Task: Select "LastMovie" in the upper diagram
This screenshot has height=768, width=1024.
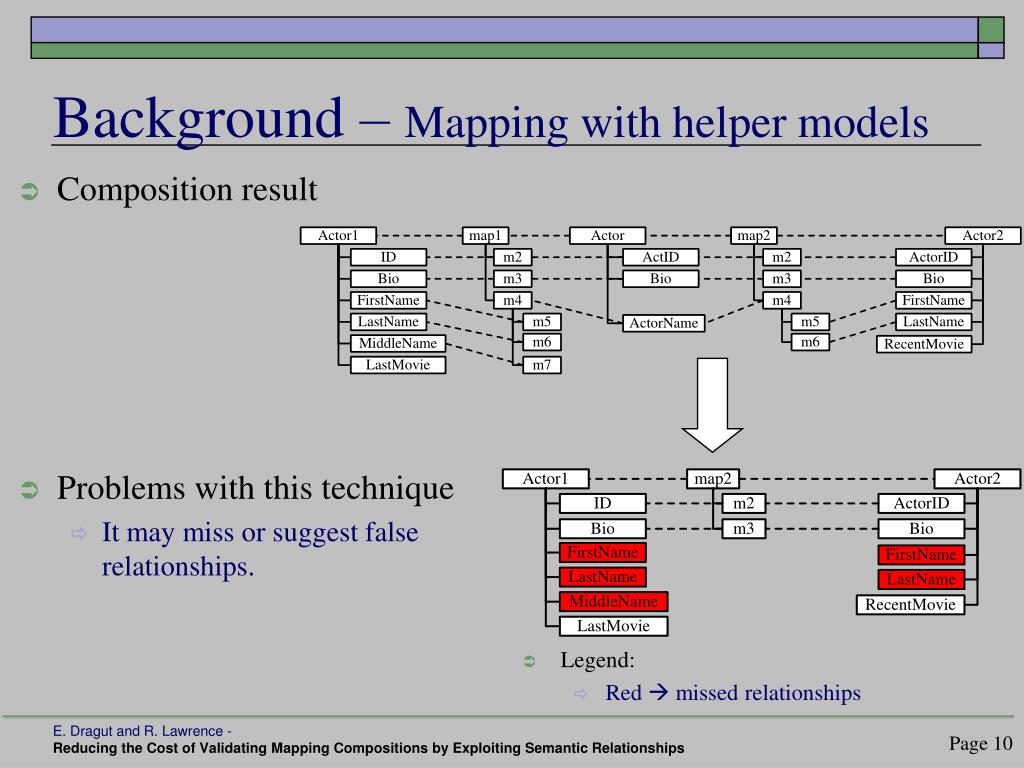Action: pos(398,365)
